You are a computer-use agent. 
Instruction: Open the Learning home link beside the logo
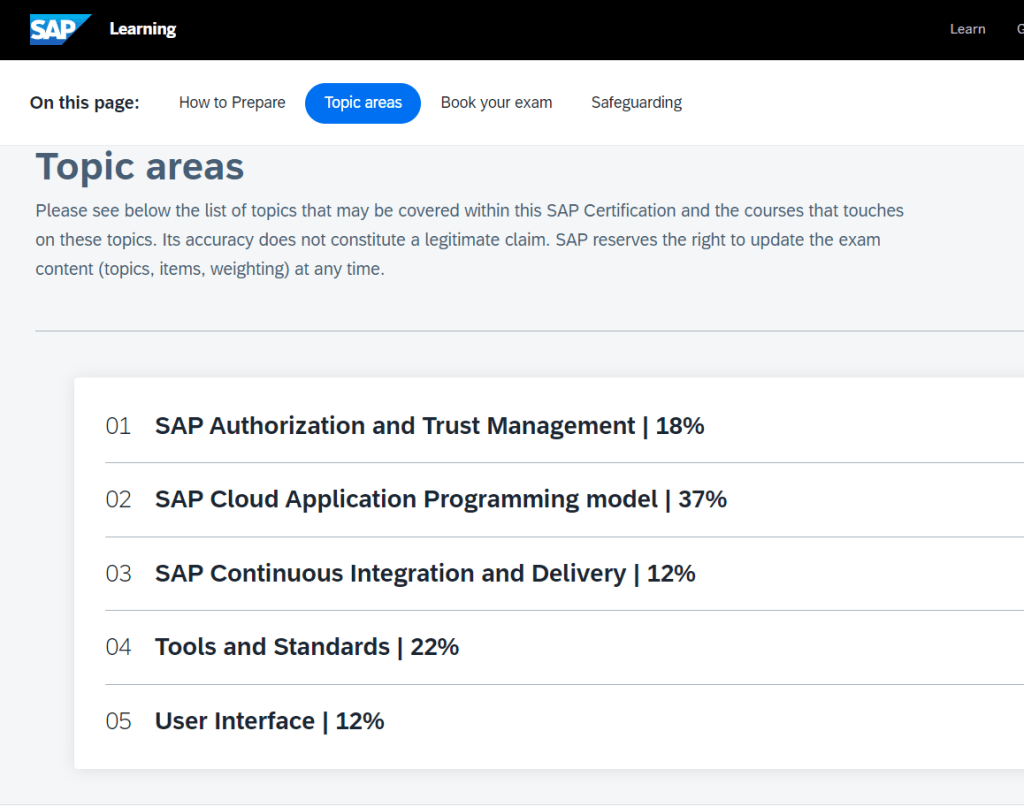pyautogui.click(x=142, y=29)
